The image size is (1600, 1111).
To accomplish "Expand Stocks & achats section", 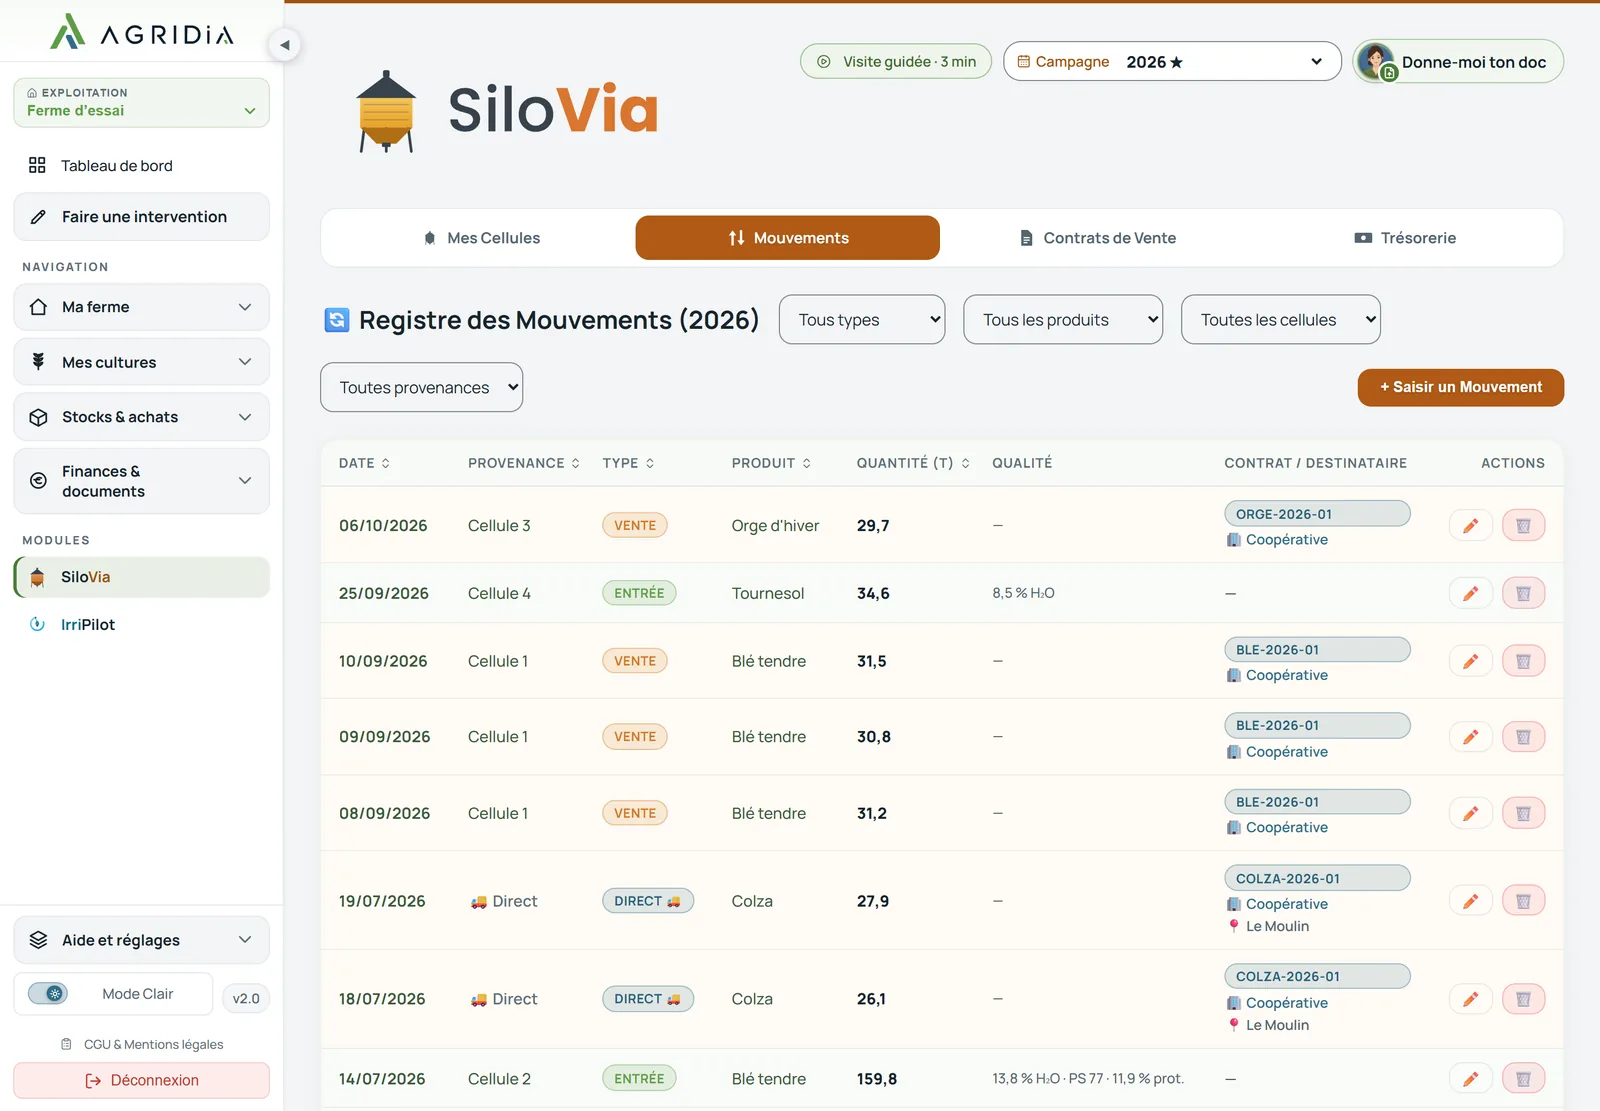I will pyautogui.click(x=141, y=417).
